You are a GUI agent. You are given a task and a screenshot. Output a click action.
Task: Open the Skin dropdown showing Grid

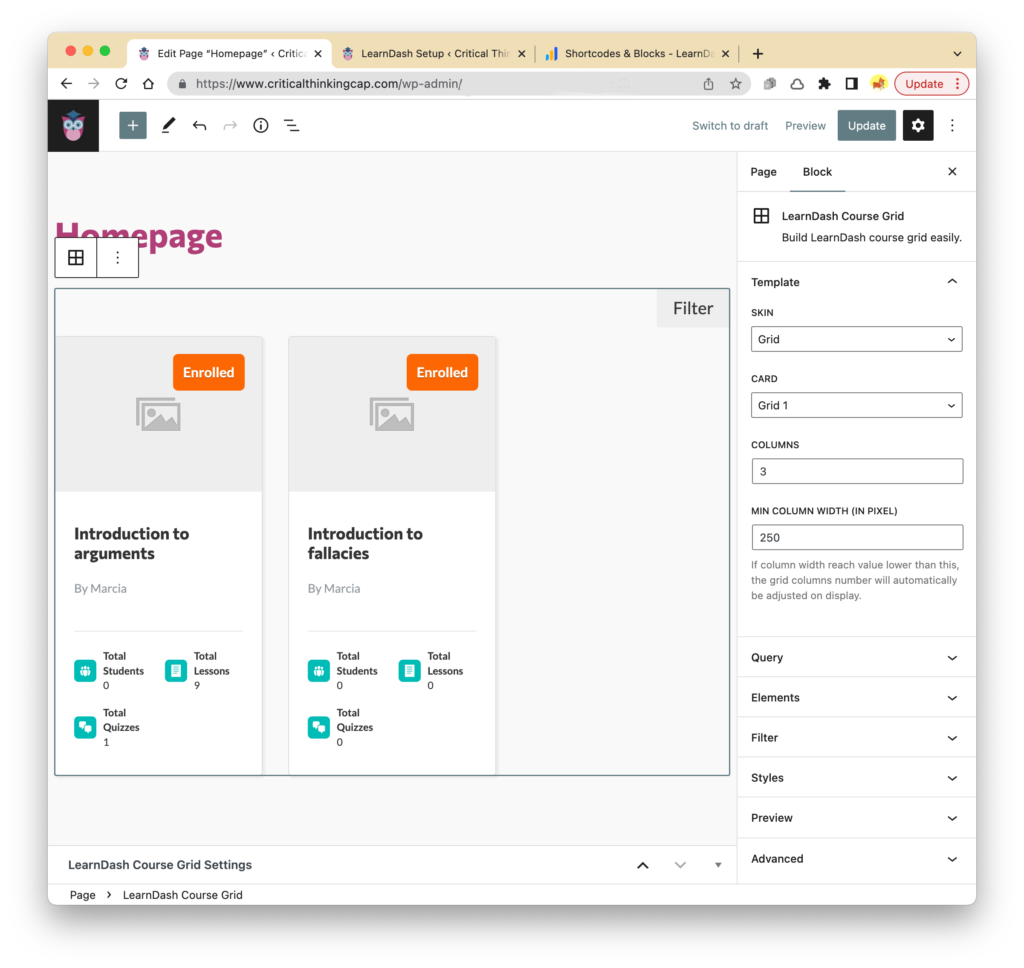pyautogui.click(x=856, y=339)
